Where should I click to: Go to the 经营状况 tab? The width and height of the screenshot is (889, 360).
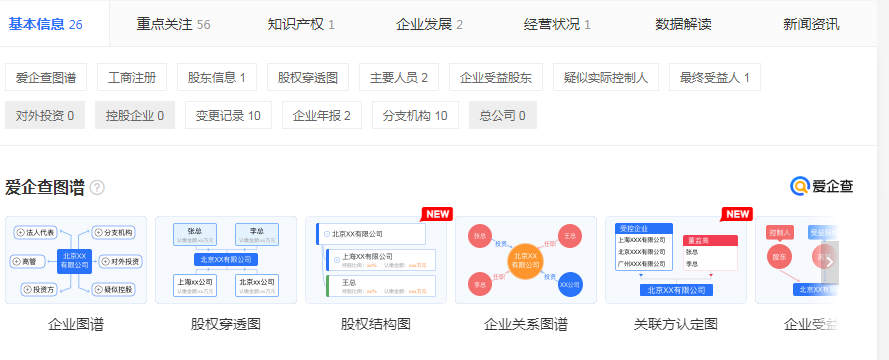click(x=557, y=24)
